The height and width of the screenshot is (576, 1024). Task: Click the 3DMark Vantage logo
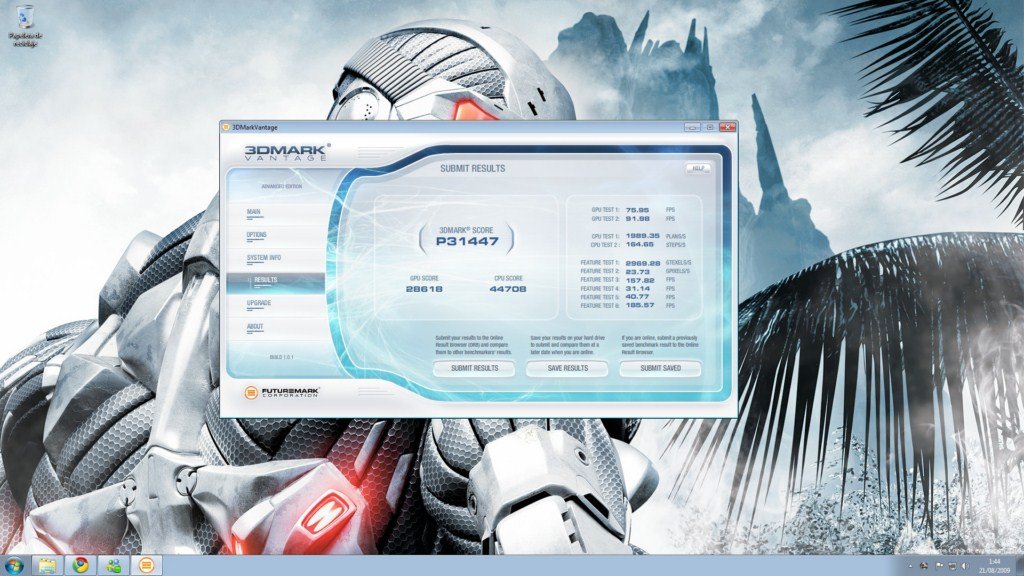tap(287, 153)
